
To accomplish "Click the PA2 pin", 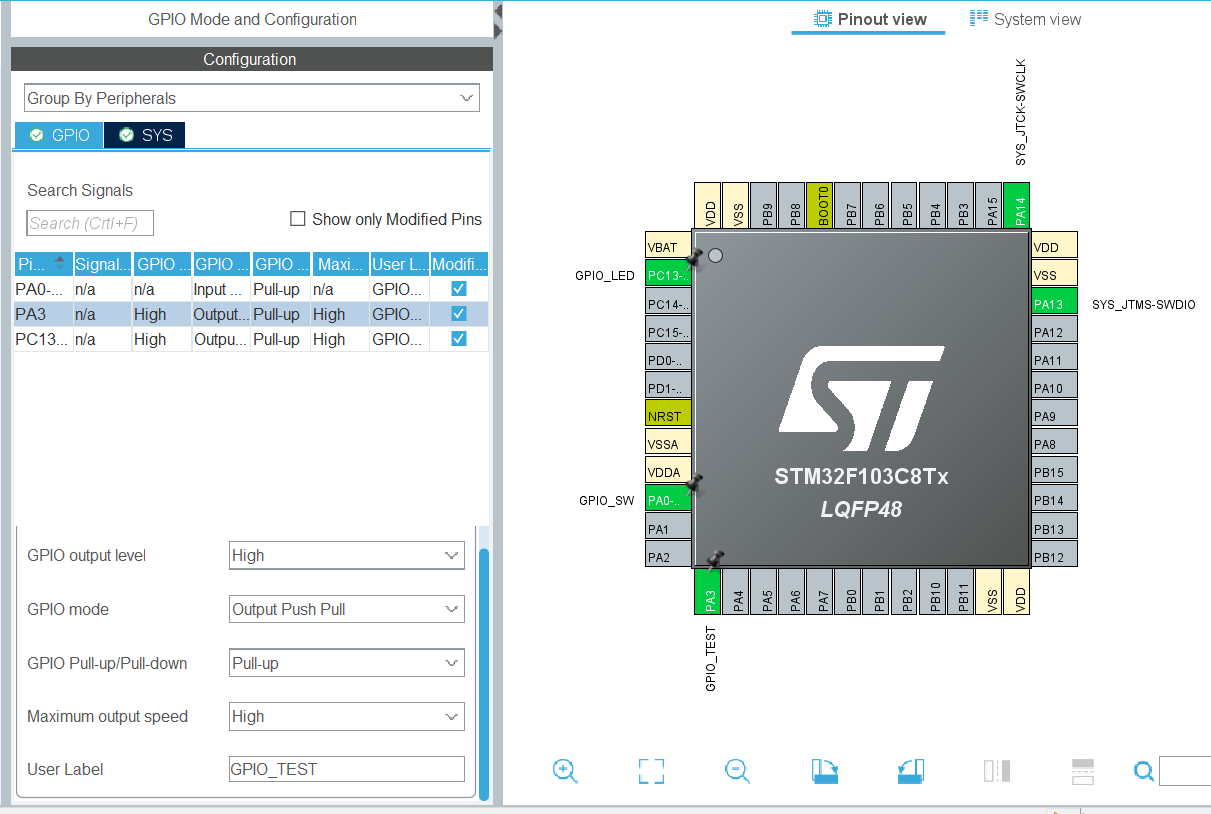I will tap(668, 556).
